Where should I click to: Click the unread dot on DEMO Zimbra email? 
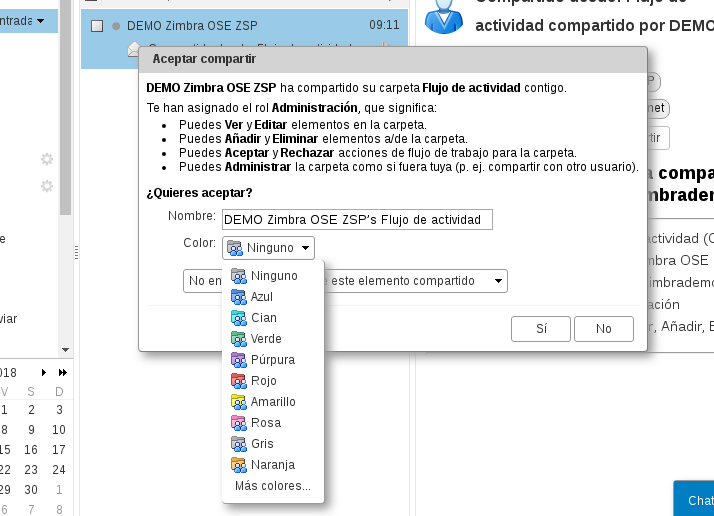(116, 26)
